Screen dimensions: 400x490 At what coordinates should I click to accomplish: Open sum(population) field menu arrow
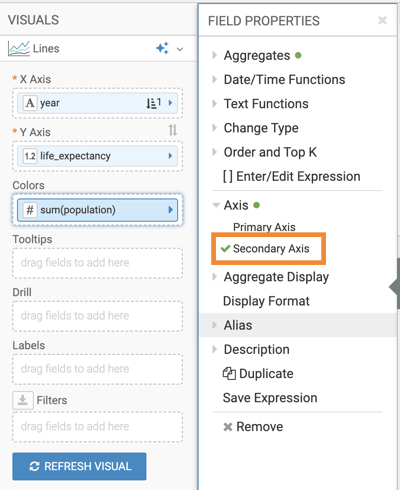[171, 210]
